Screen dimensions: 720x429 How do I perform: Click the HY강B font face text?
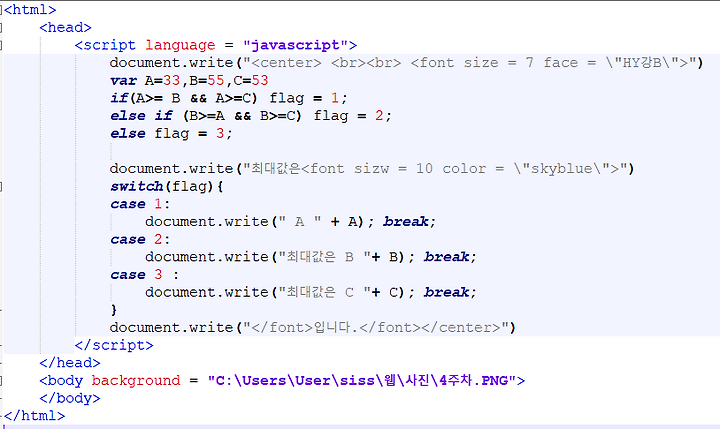coord(641,62)
